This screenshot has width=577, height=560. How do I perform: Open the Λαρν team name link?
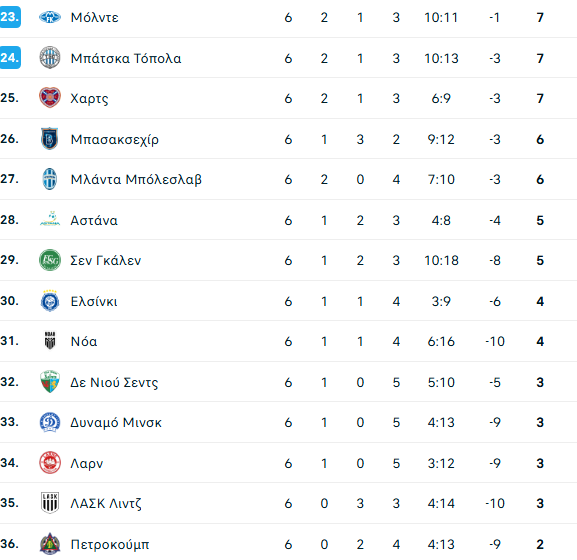(86, 464)
